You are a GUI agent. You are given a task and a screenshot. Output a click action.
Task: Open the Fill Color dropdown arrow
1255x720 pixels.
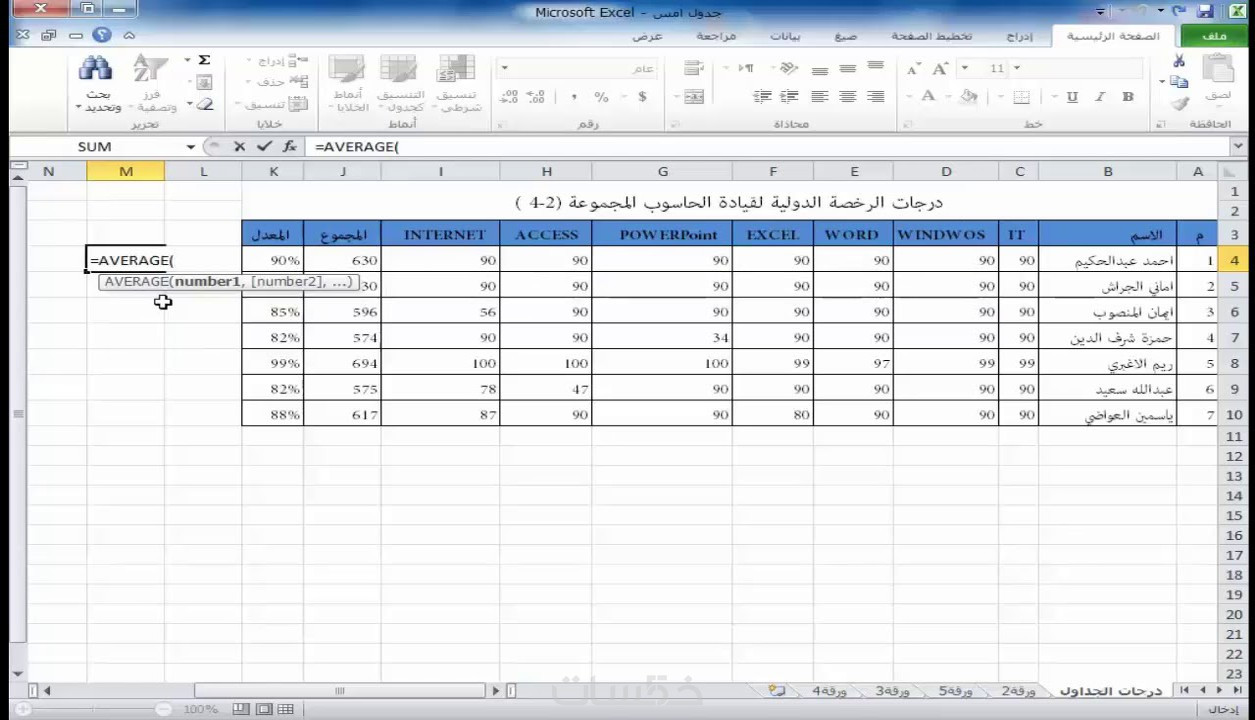tap(948, 97)
